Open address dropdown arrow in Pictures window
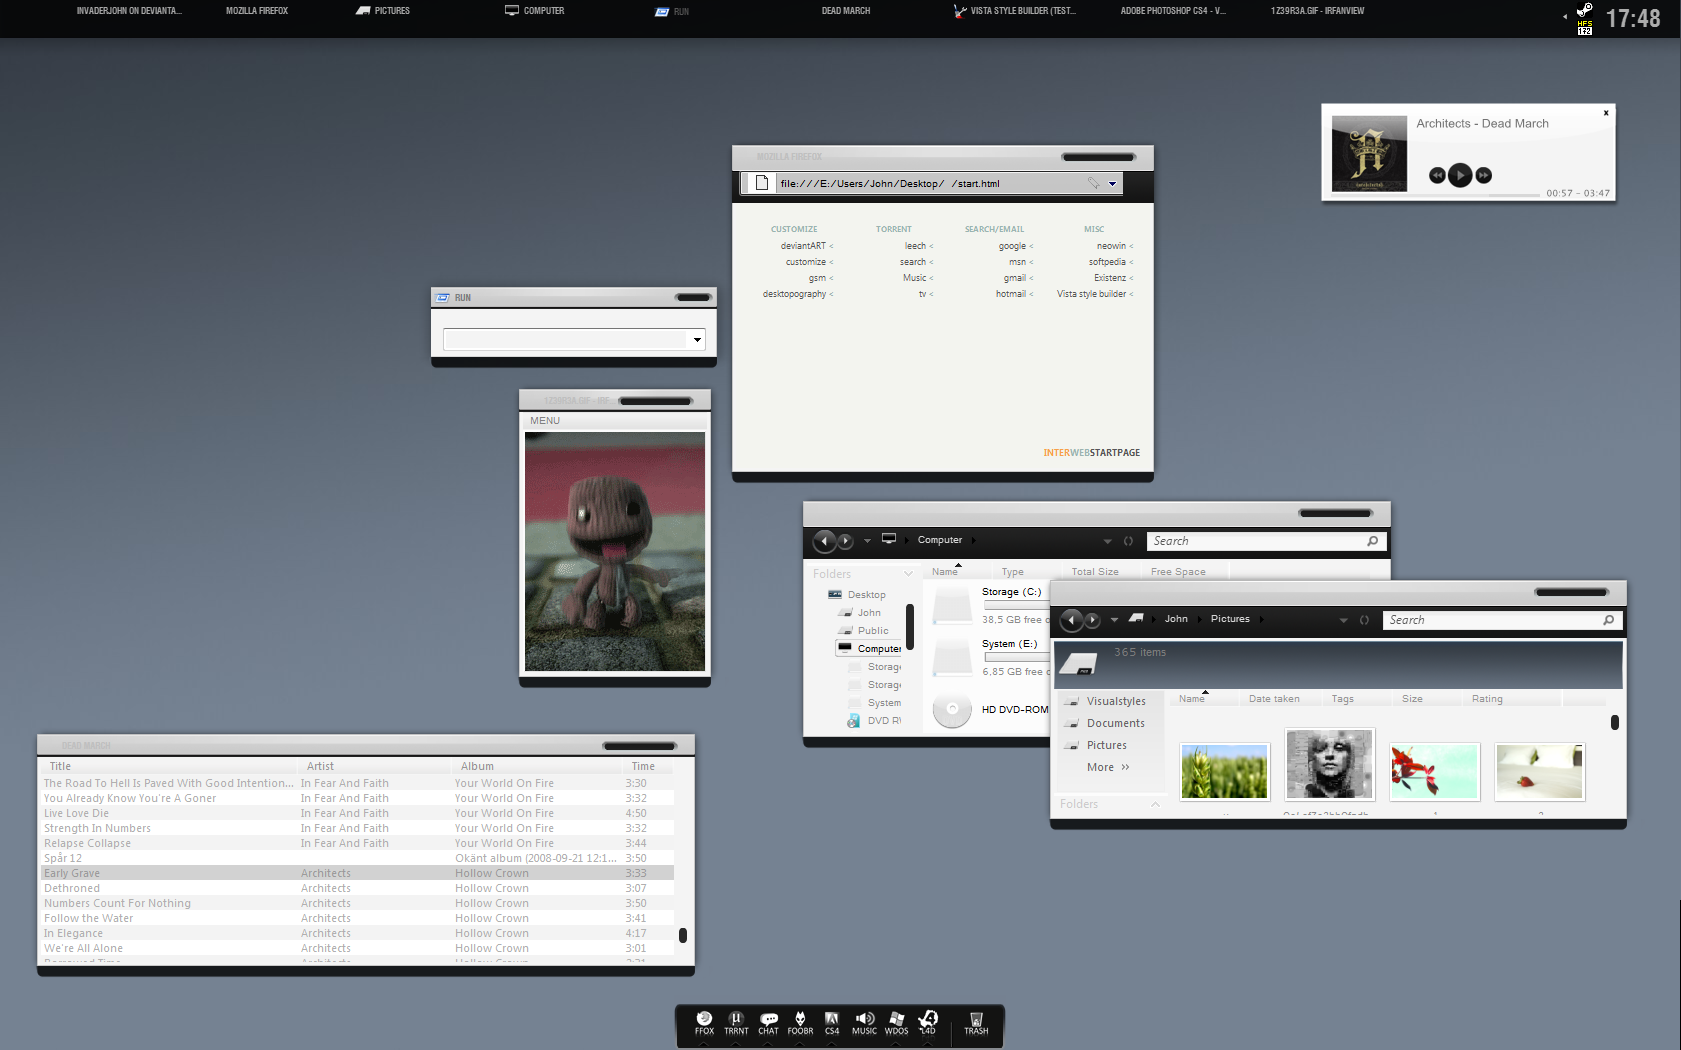The height and width of the screenshot is (1050, 1681). (1343, 620)
